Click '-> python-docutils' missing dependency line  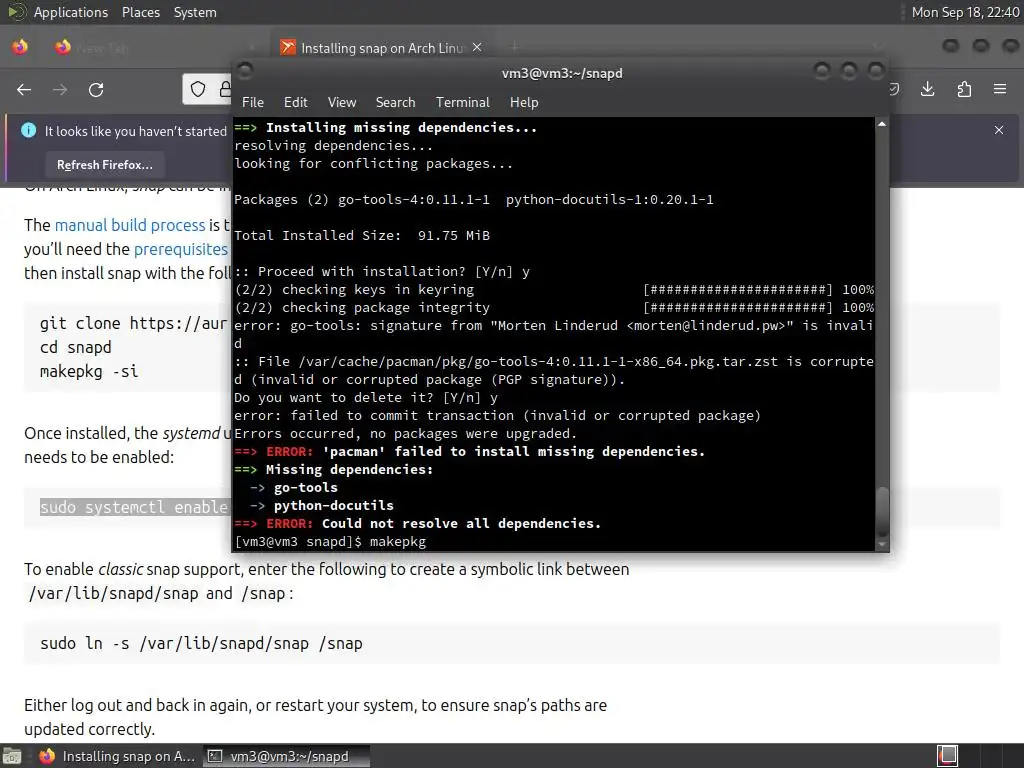click(x=322, y=505)
